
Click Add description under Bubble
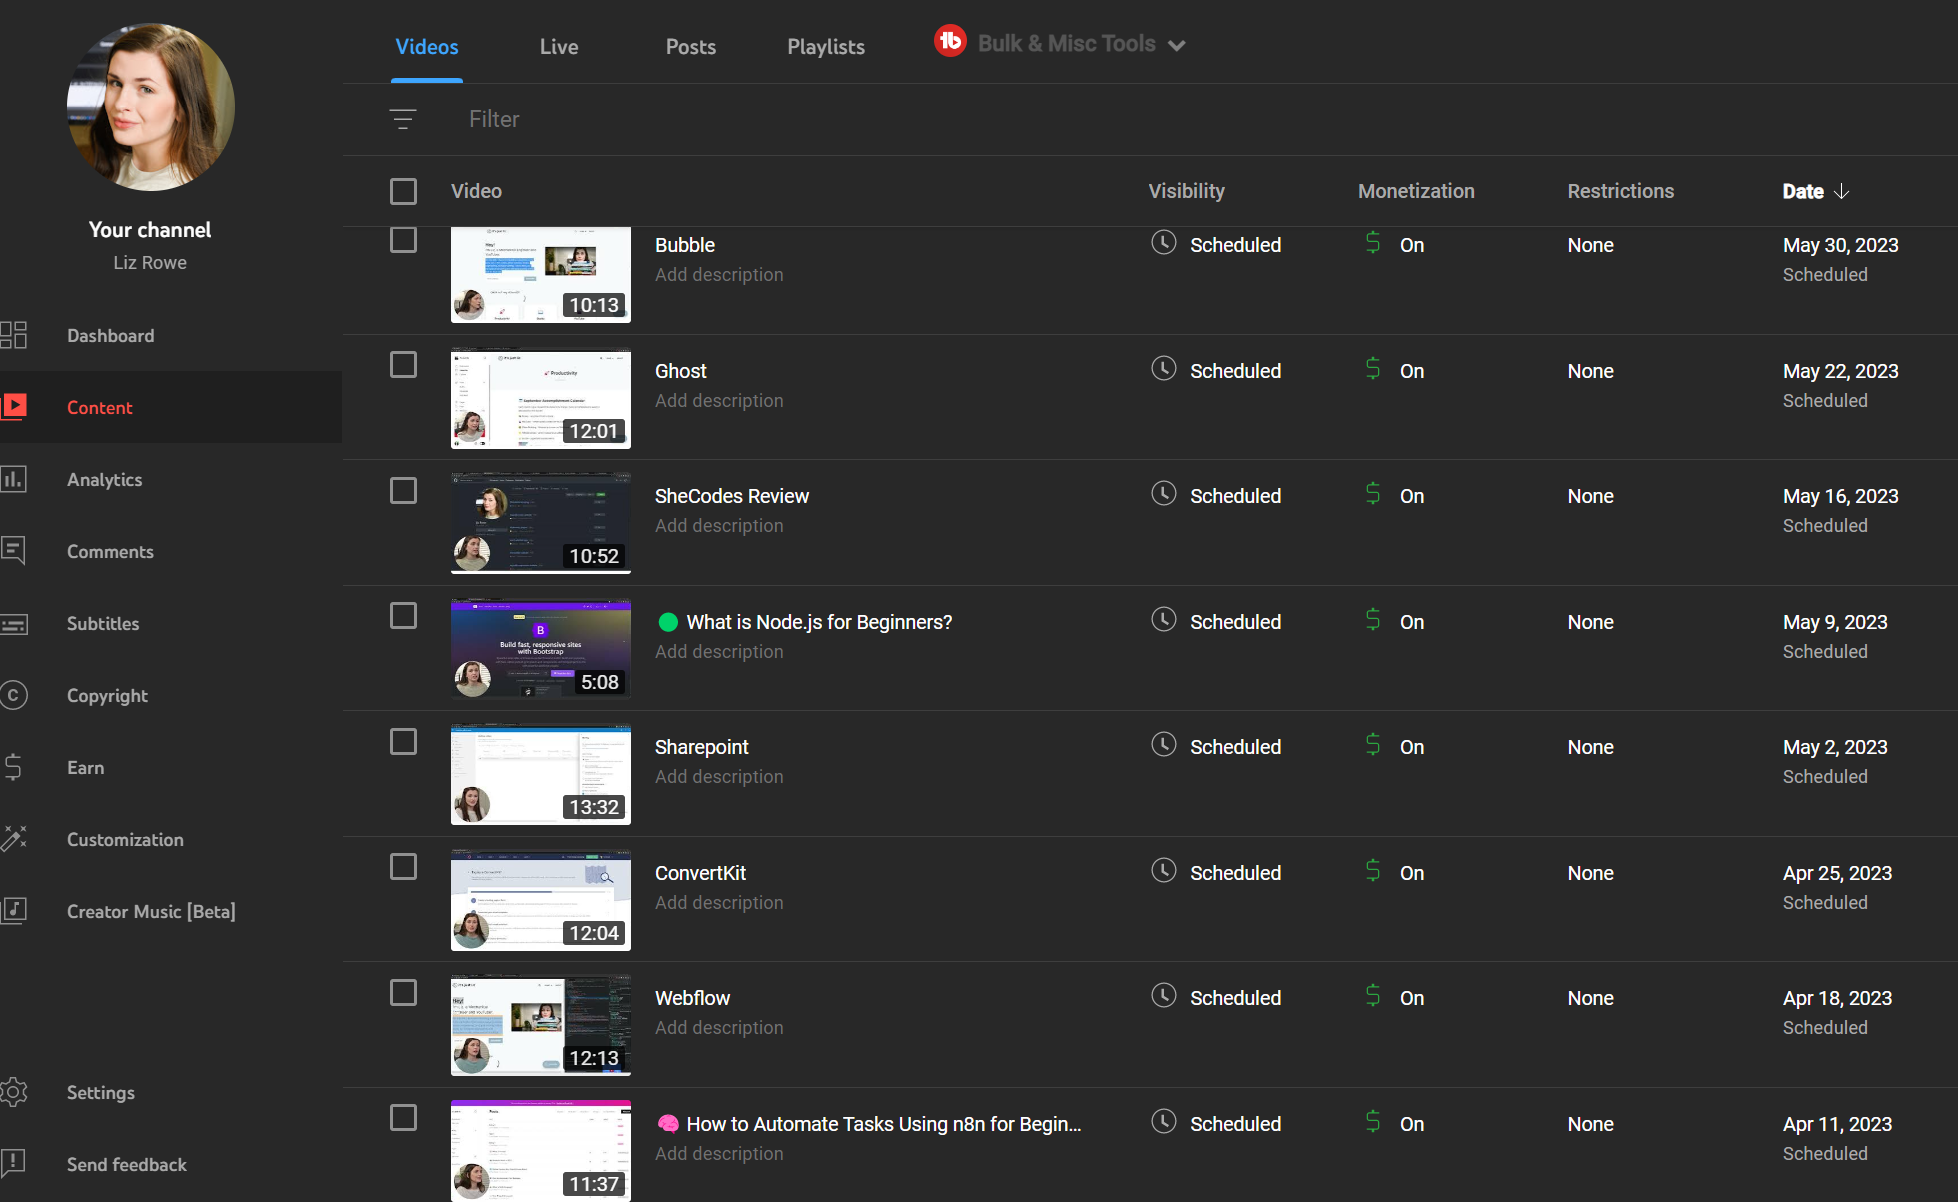click(719, 275)
